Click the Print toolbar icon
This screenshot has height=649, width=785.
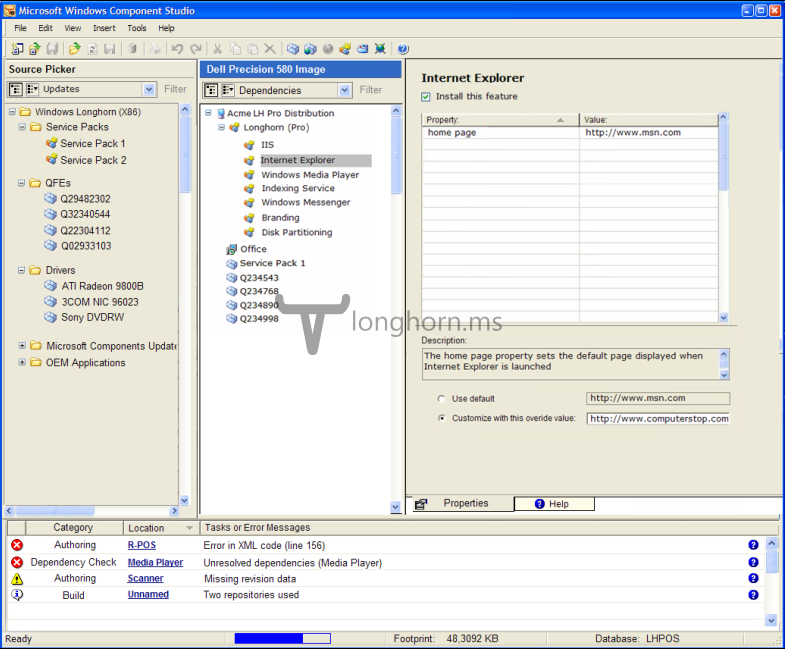(155, 49)
